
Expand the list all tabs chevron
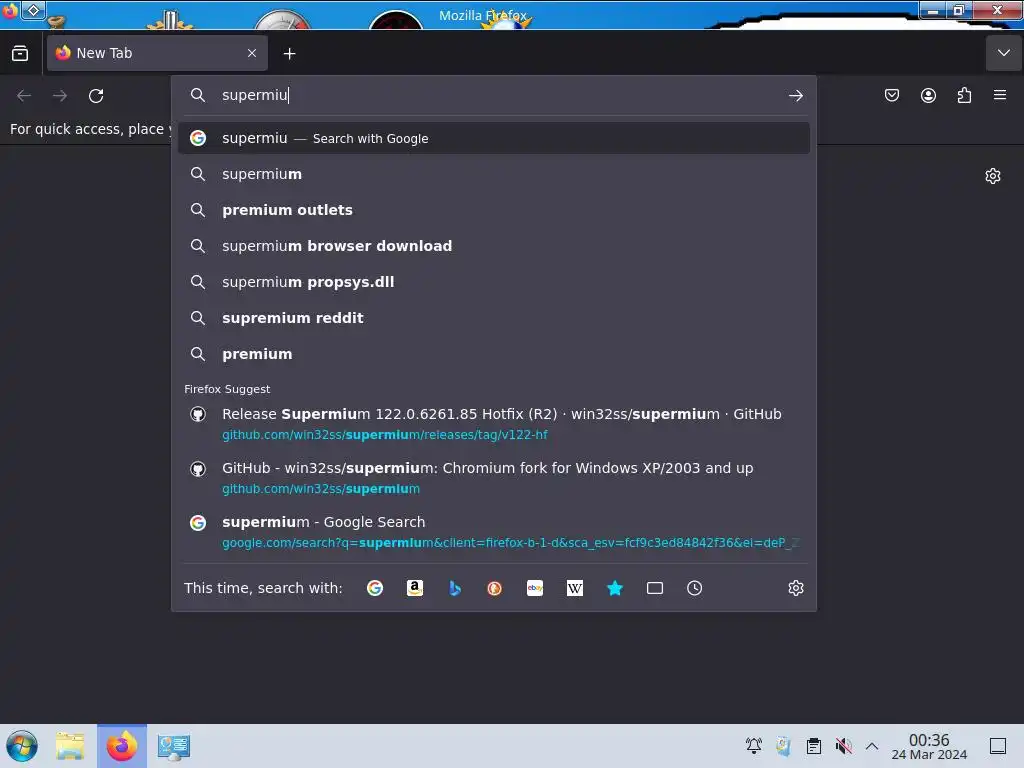tap(1004, 53)
